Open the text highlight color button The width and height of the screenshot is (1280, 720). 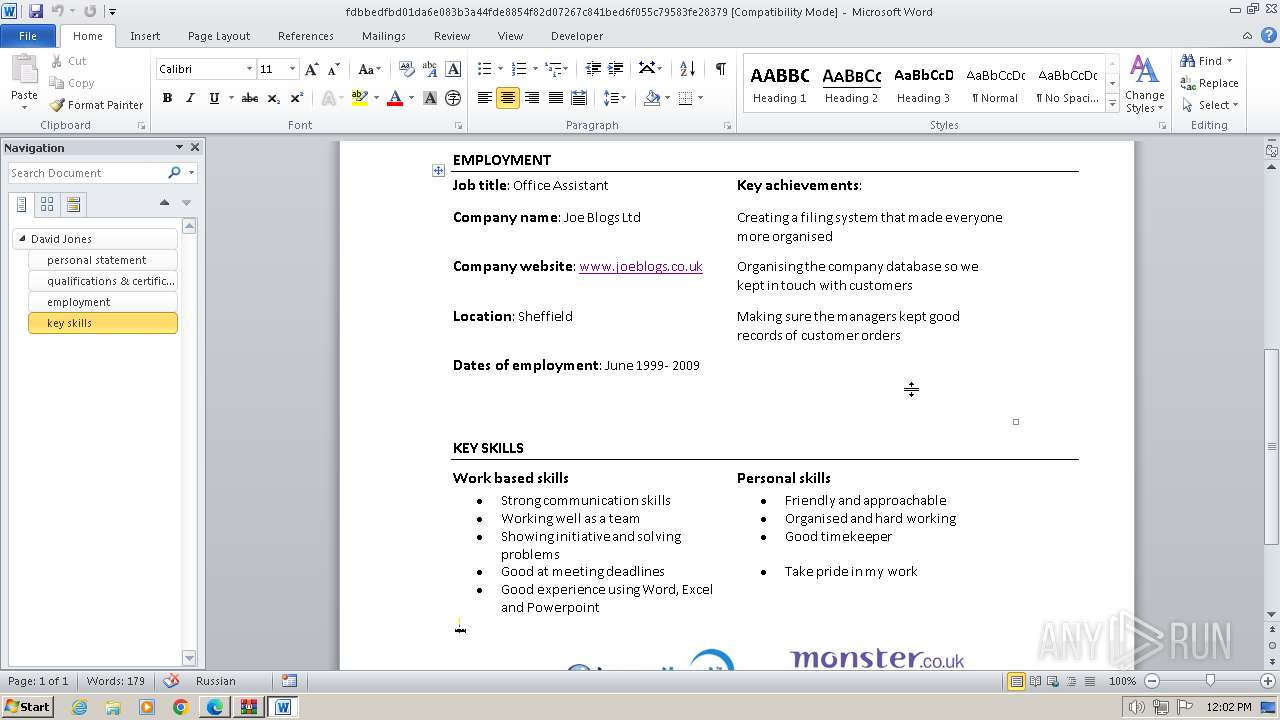(x=360, y=98)
